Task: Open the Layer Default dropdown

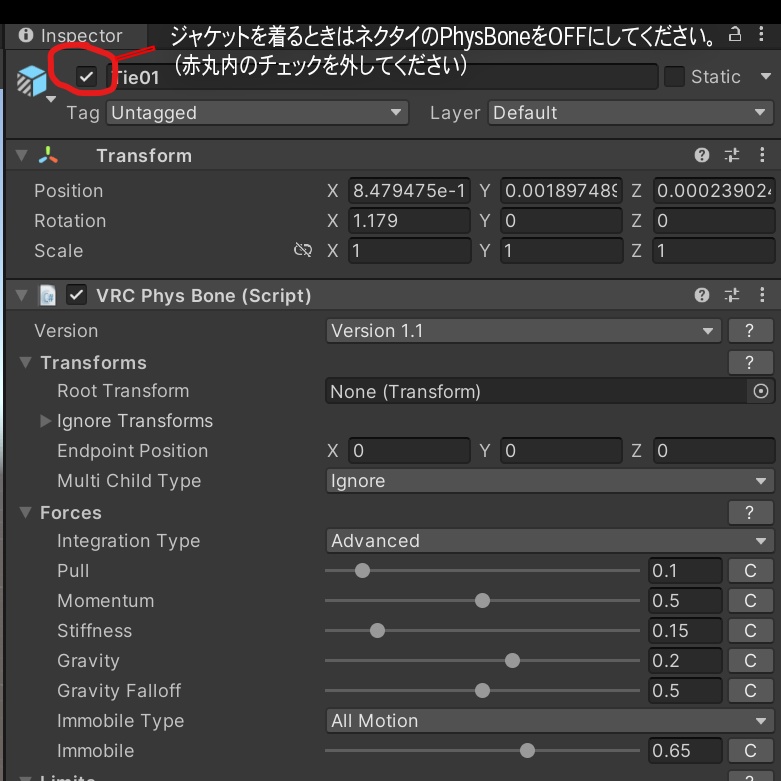Action: [x=630, y=113]
